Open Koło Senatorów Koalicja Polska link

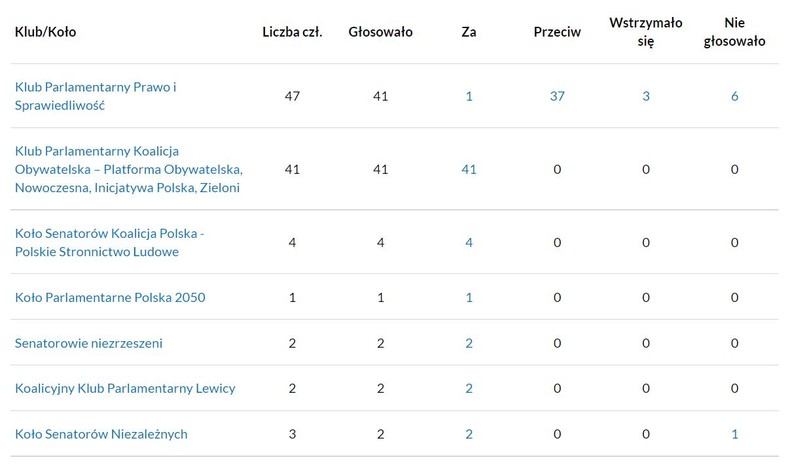click(110, 242)
